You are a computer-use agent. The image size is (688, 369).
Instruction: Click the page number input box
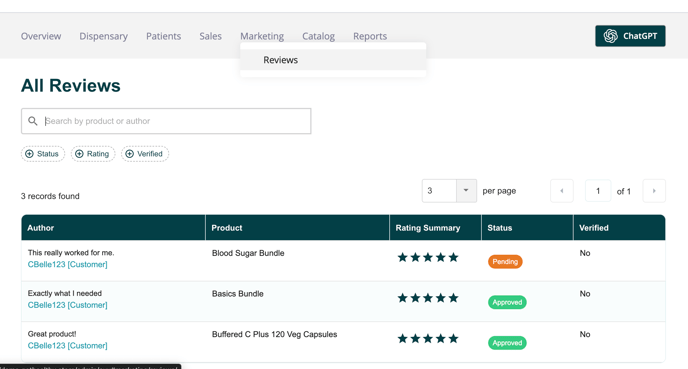[x=598, y=191]
